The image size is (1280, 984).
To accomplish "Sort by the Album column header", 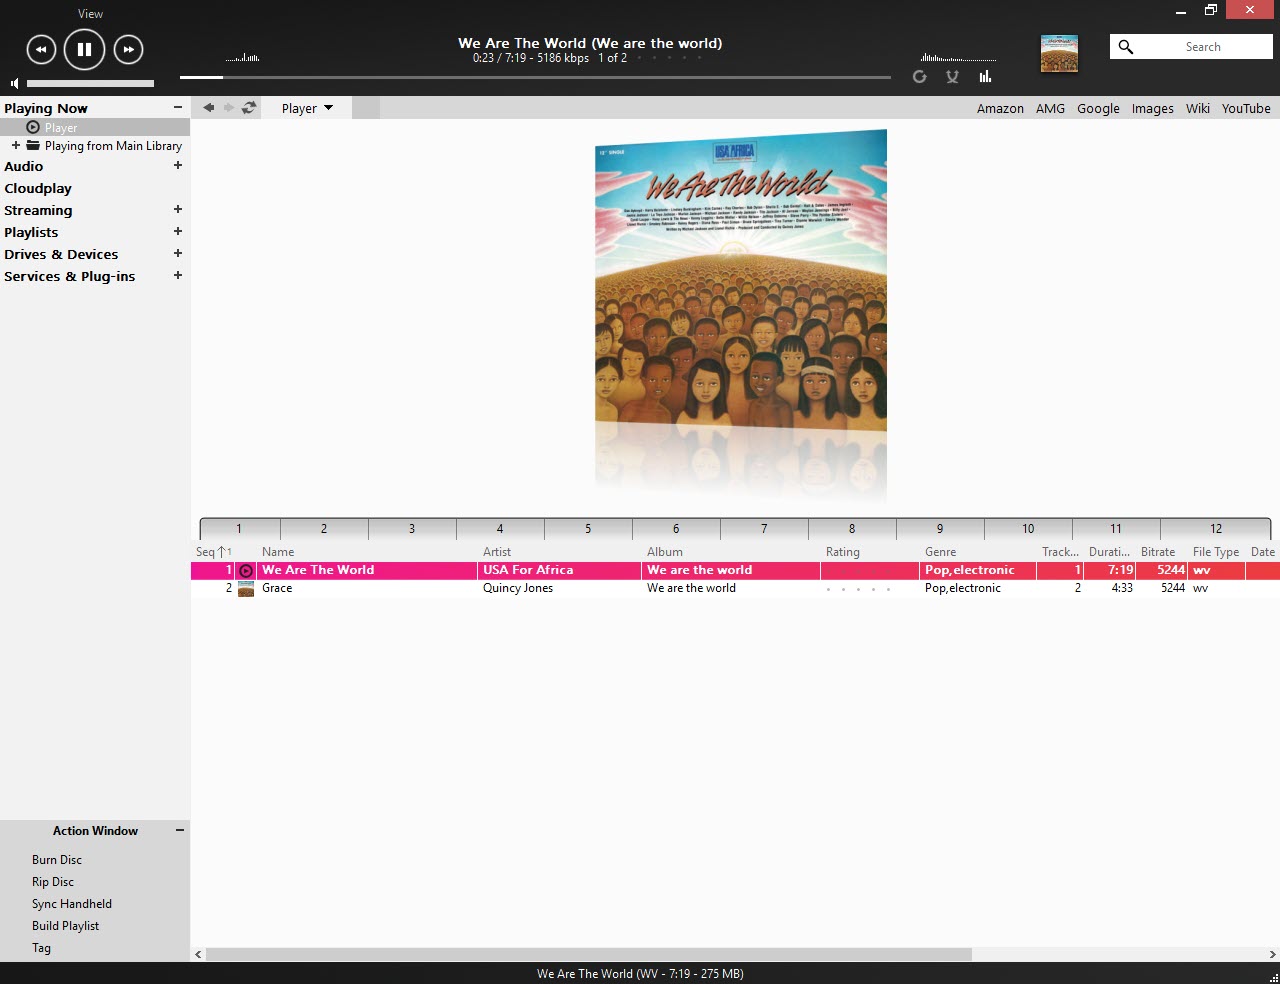I will click(665, 552).
